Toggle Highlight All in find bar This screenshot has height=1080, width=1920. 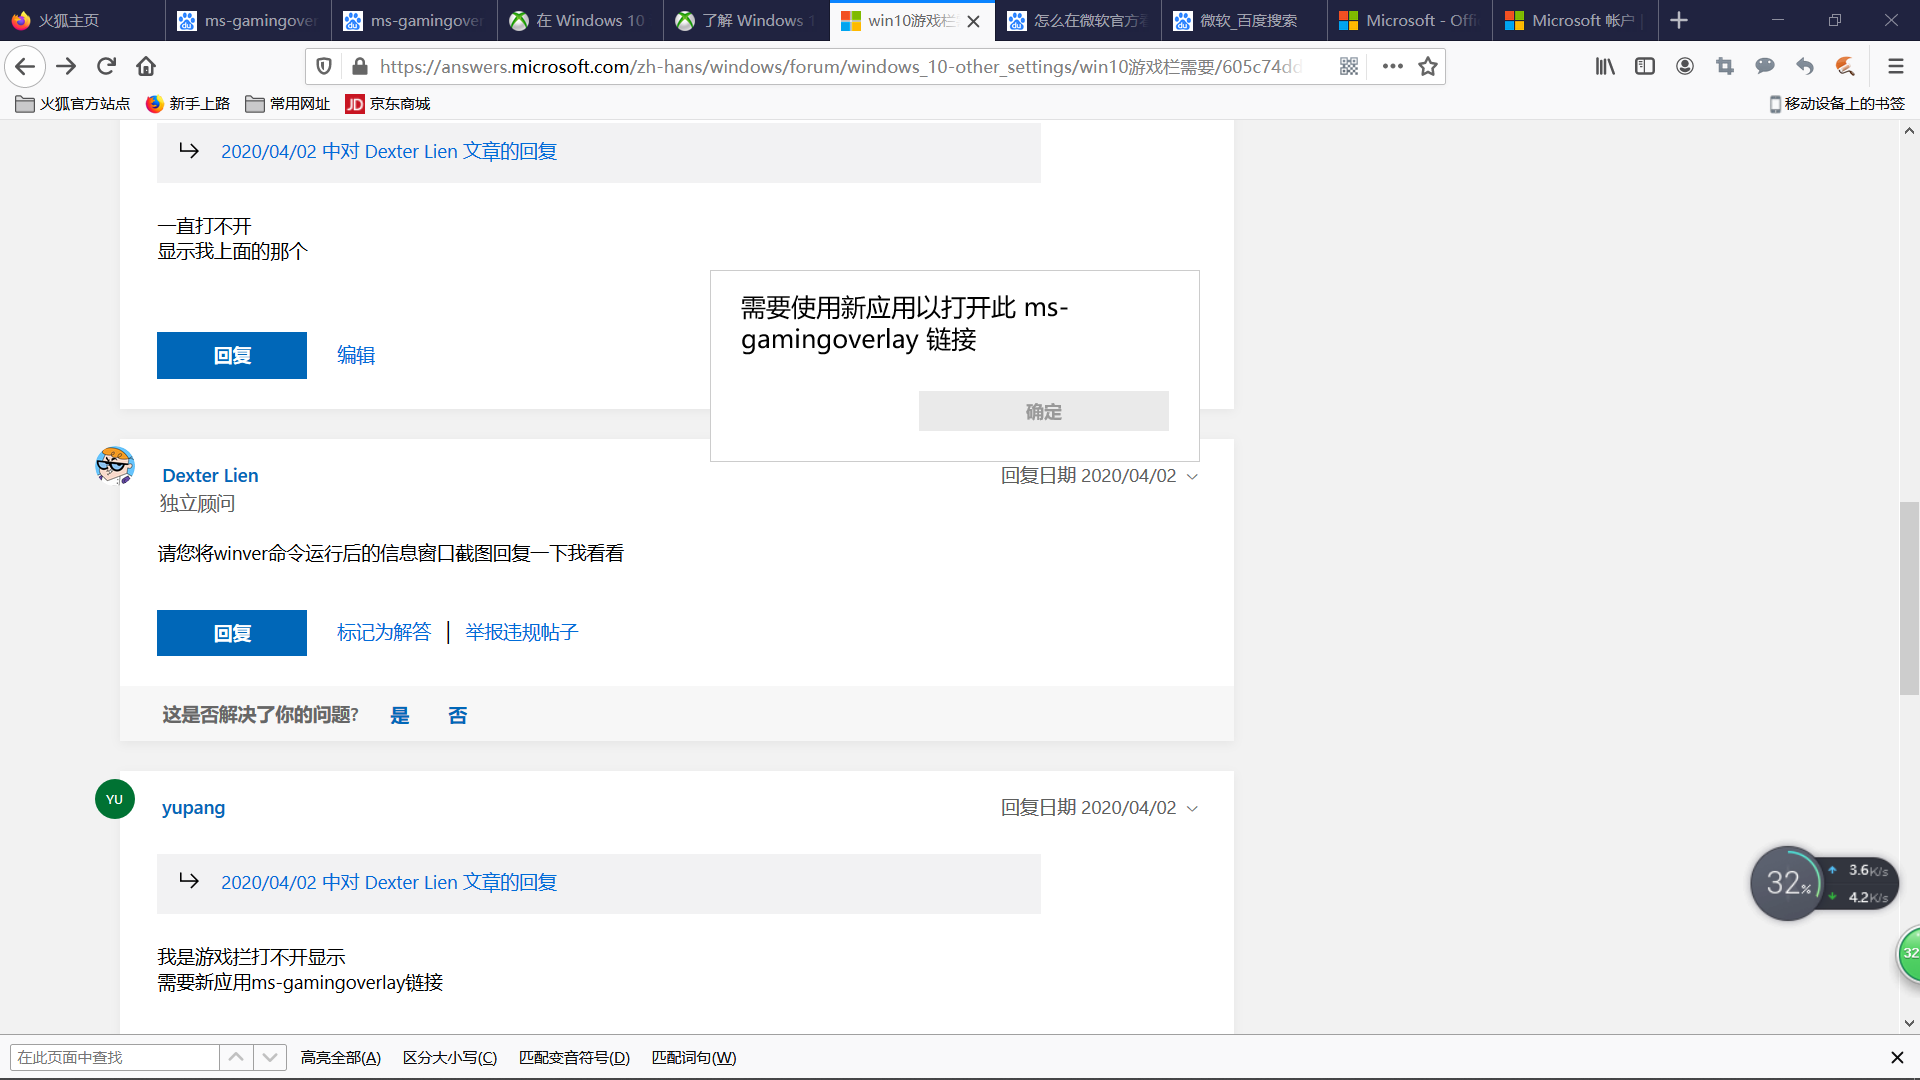tap(340, 1057)
